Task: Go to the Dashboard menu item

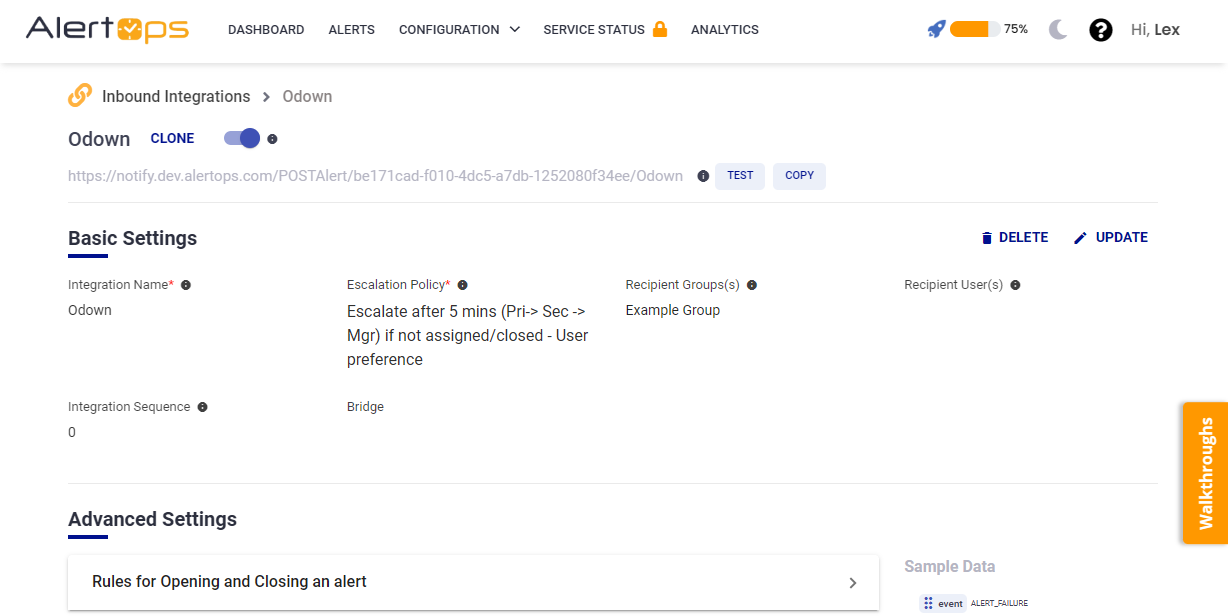Action: pos(266,30)
